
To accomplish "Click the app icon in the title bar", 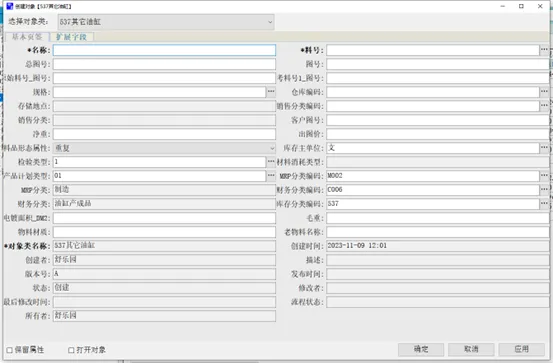I will [x=10, y=6].
